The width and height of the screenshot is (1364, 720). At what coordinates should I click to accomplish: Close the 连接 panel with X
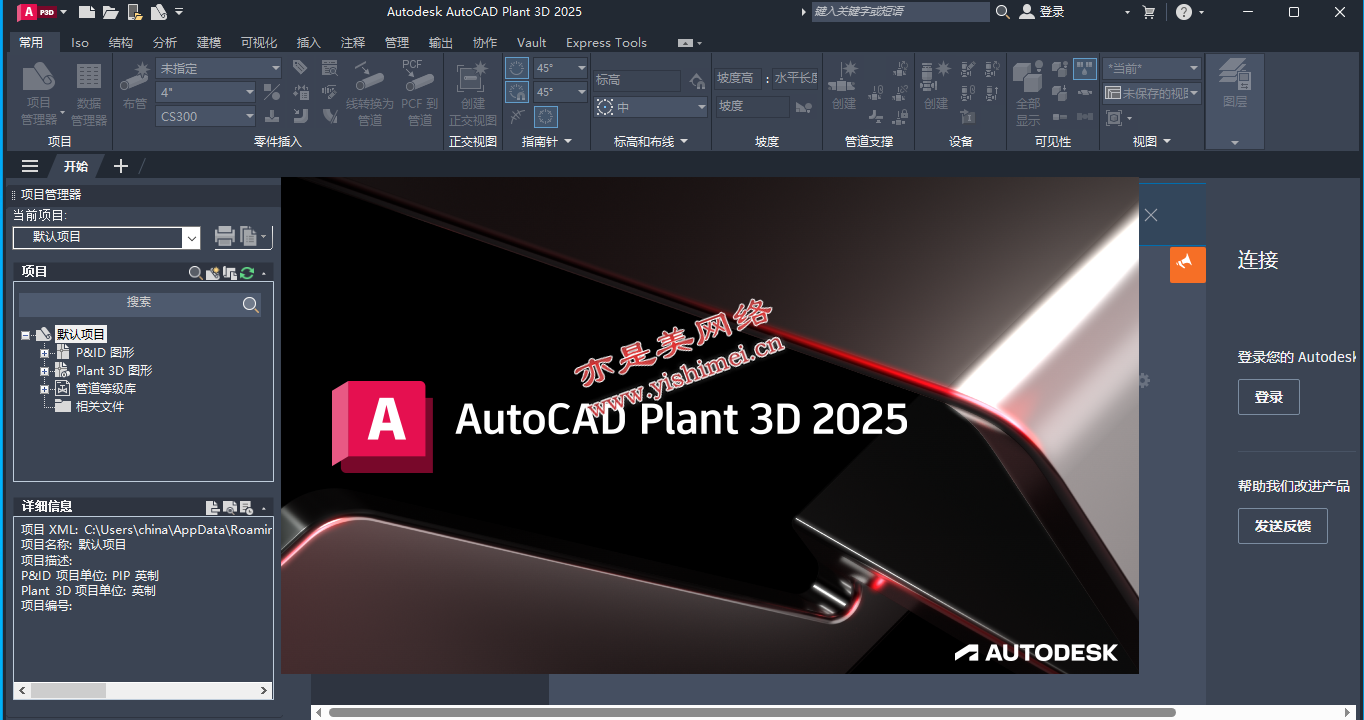click(1151, 215)
